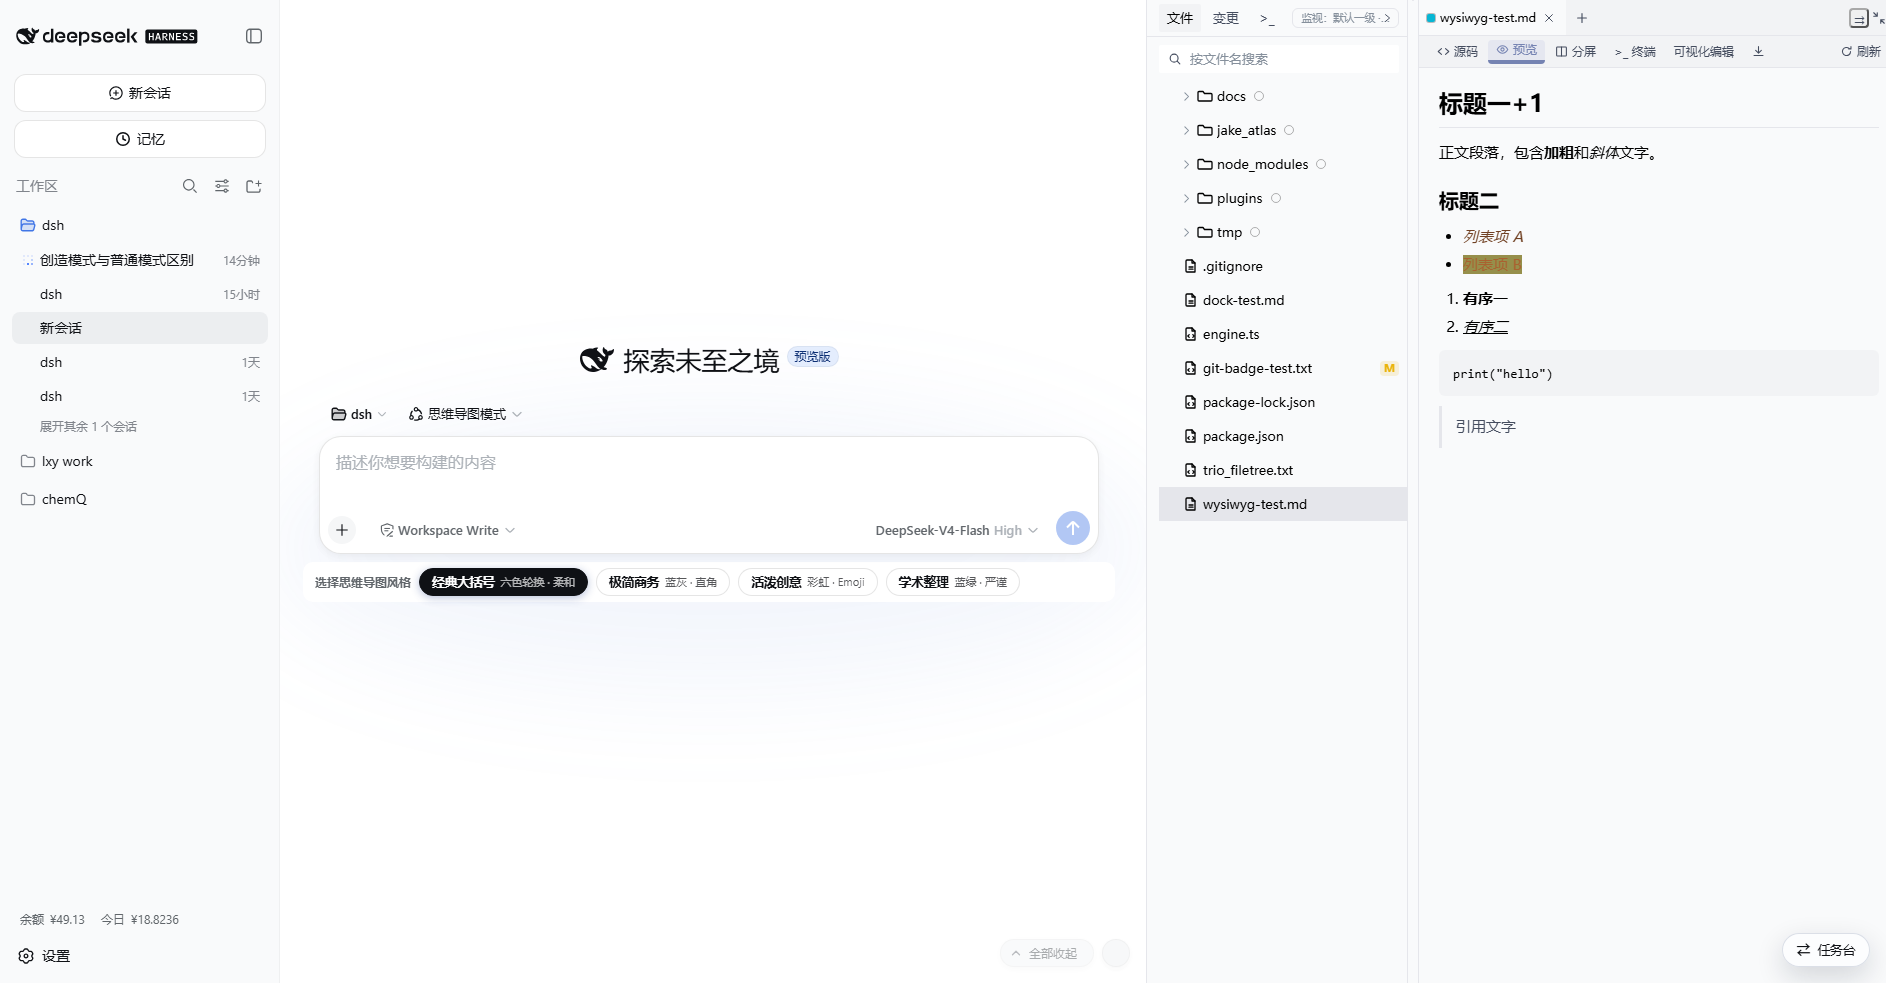Click the 刷新 refresh button
The width and height of the screenshot is (1886, 983).
click(x=1861, y=51)
